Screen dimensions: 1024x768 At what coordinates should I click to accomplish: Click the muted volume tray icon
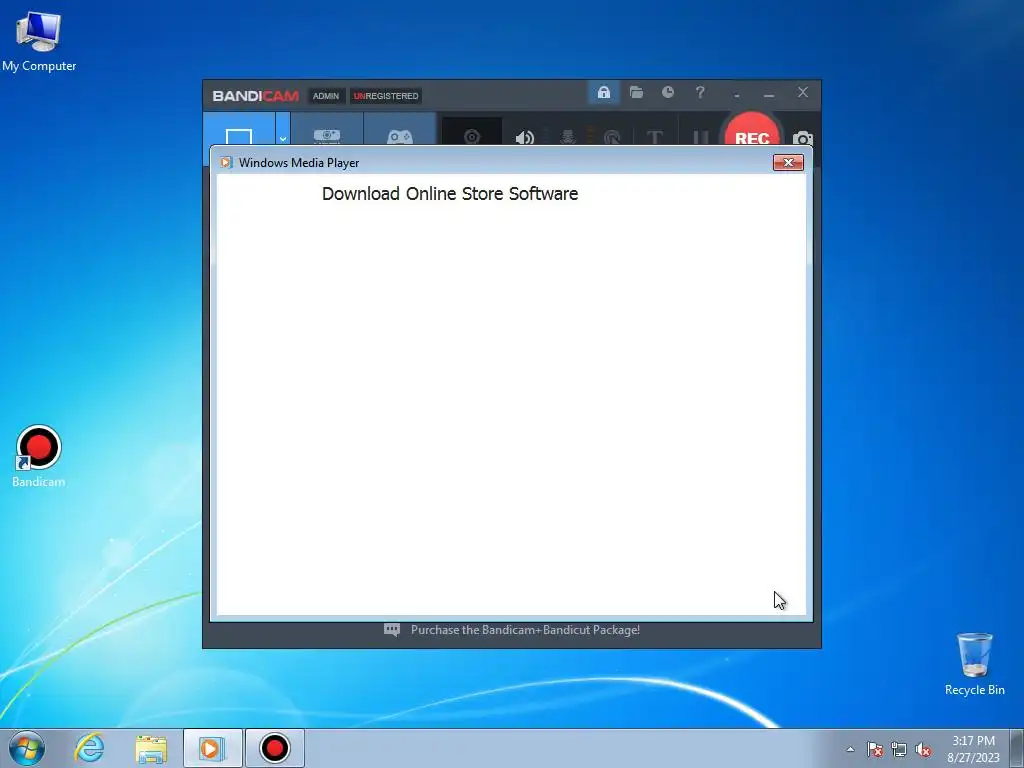point(923,749)
